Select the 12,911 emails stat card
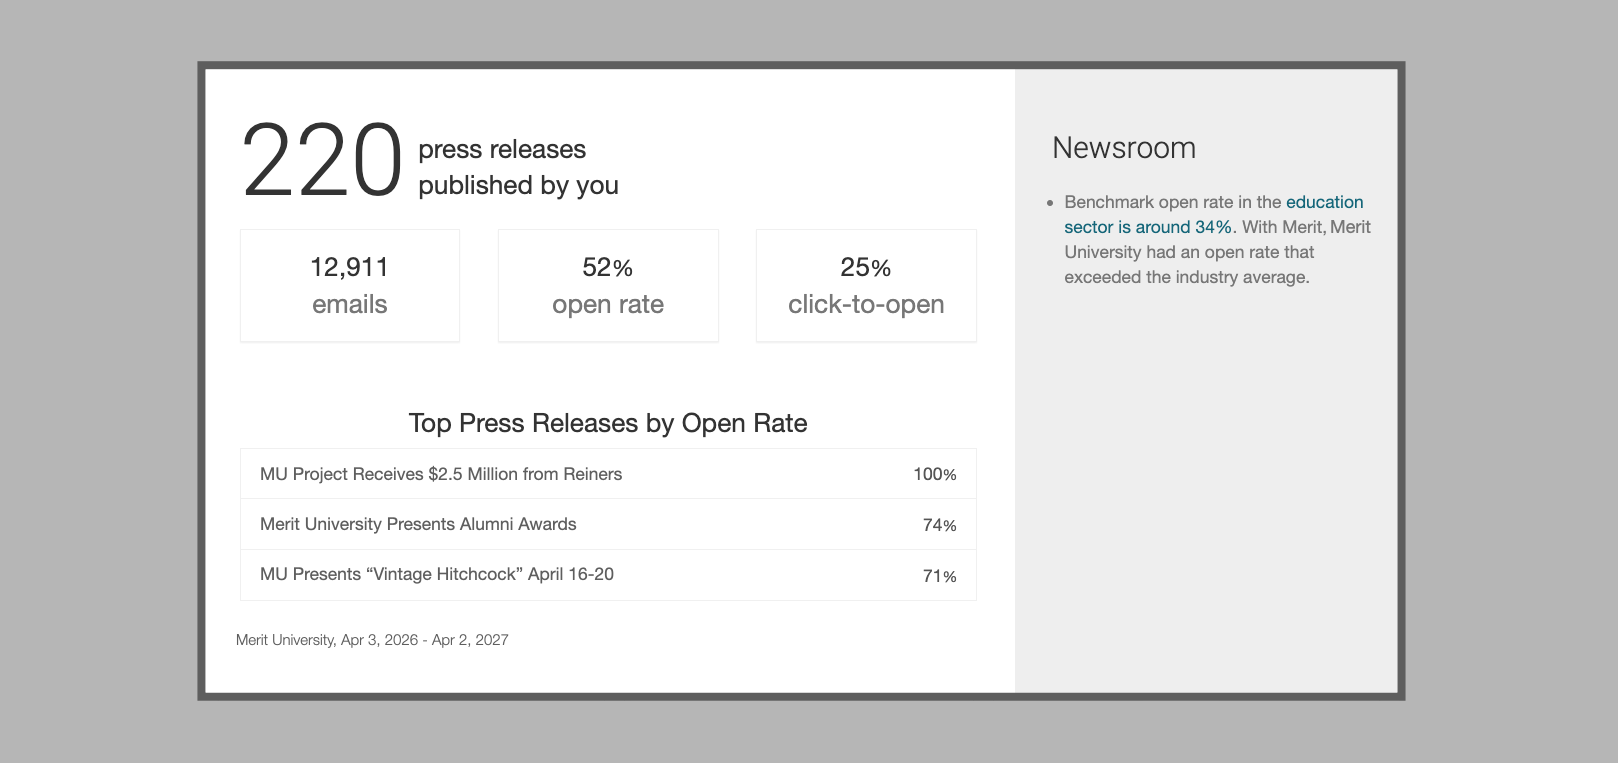The image size is (1618, 763). pyautogui.click(x=349, y=286)
